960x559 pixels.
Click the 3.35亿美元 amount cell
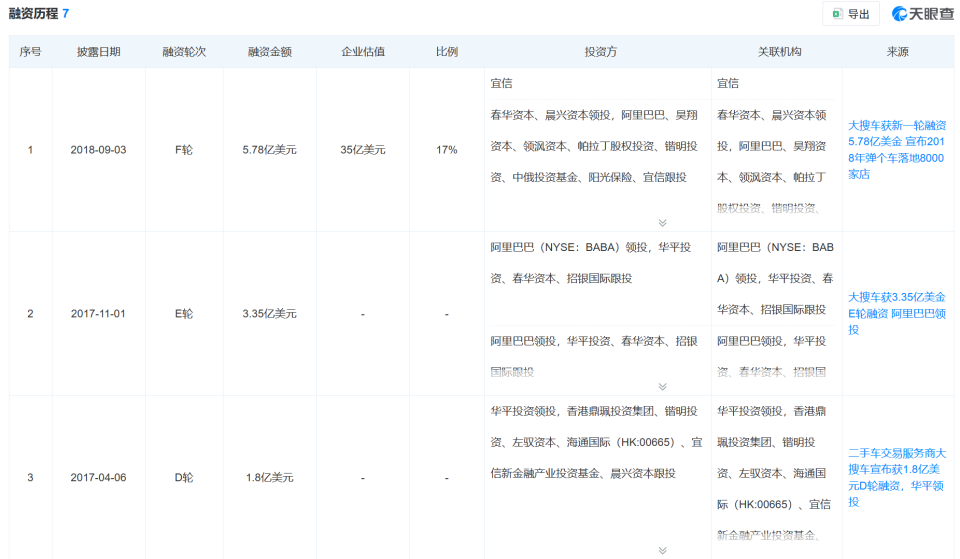click(x=269, y=313)
